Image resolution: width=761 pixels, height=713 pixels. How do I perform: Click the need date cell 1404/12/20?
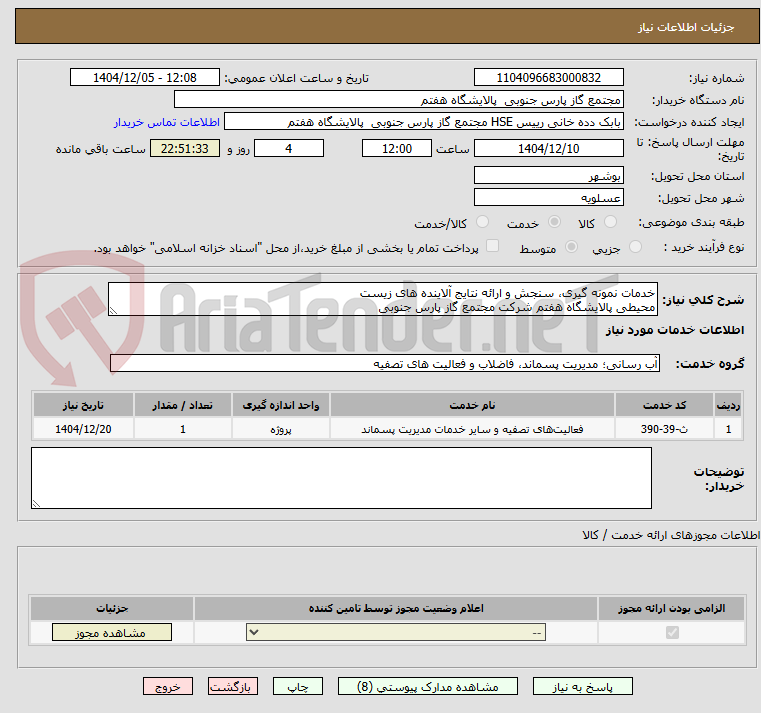point(83,429)
